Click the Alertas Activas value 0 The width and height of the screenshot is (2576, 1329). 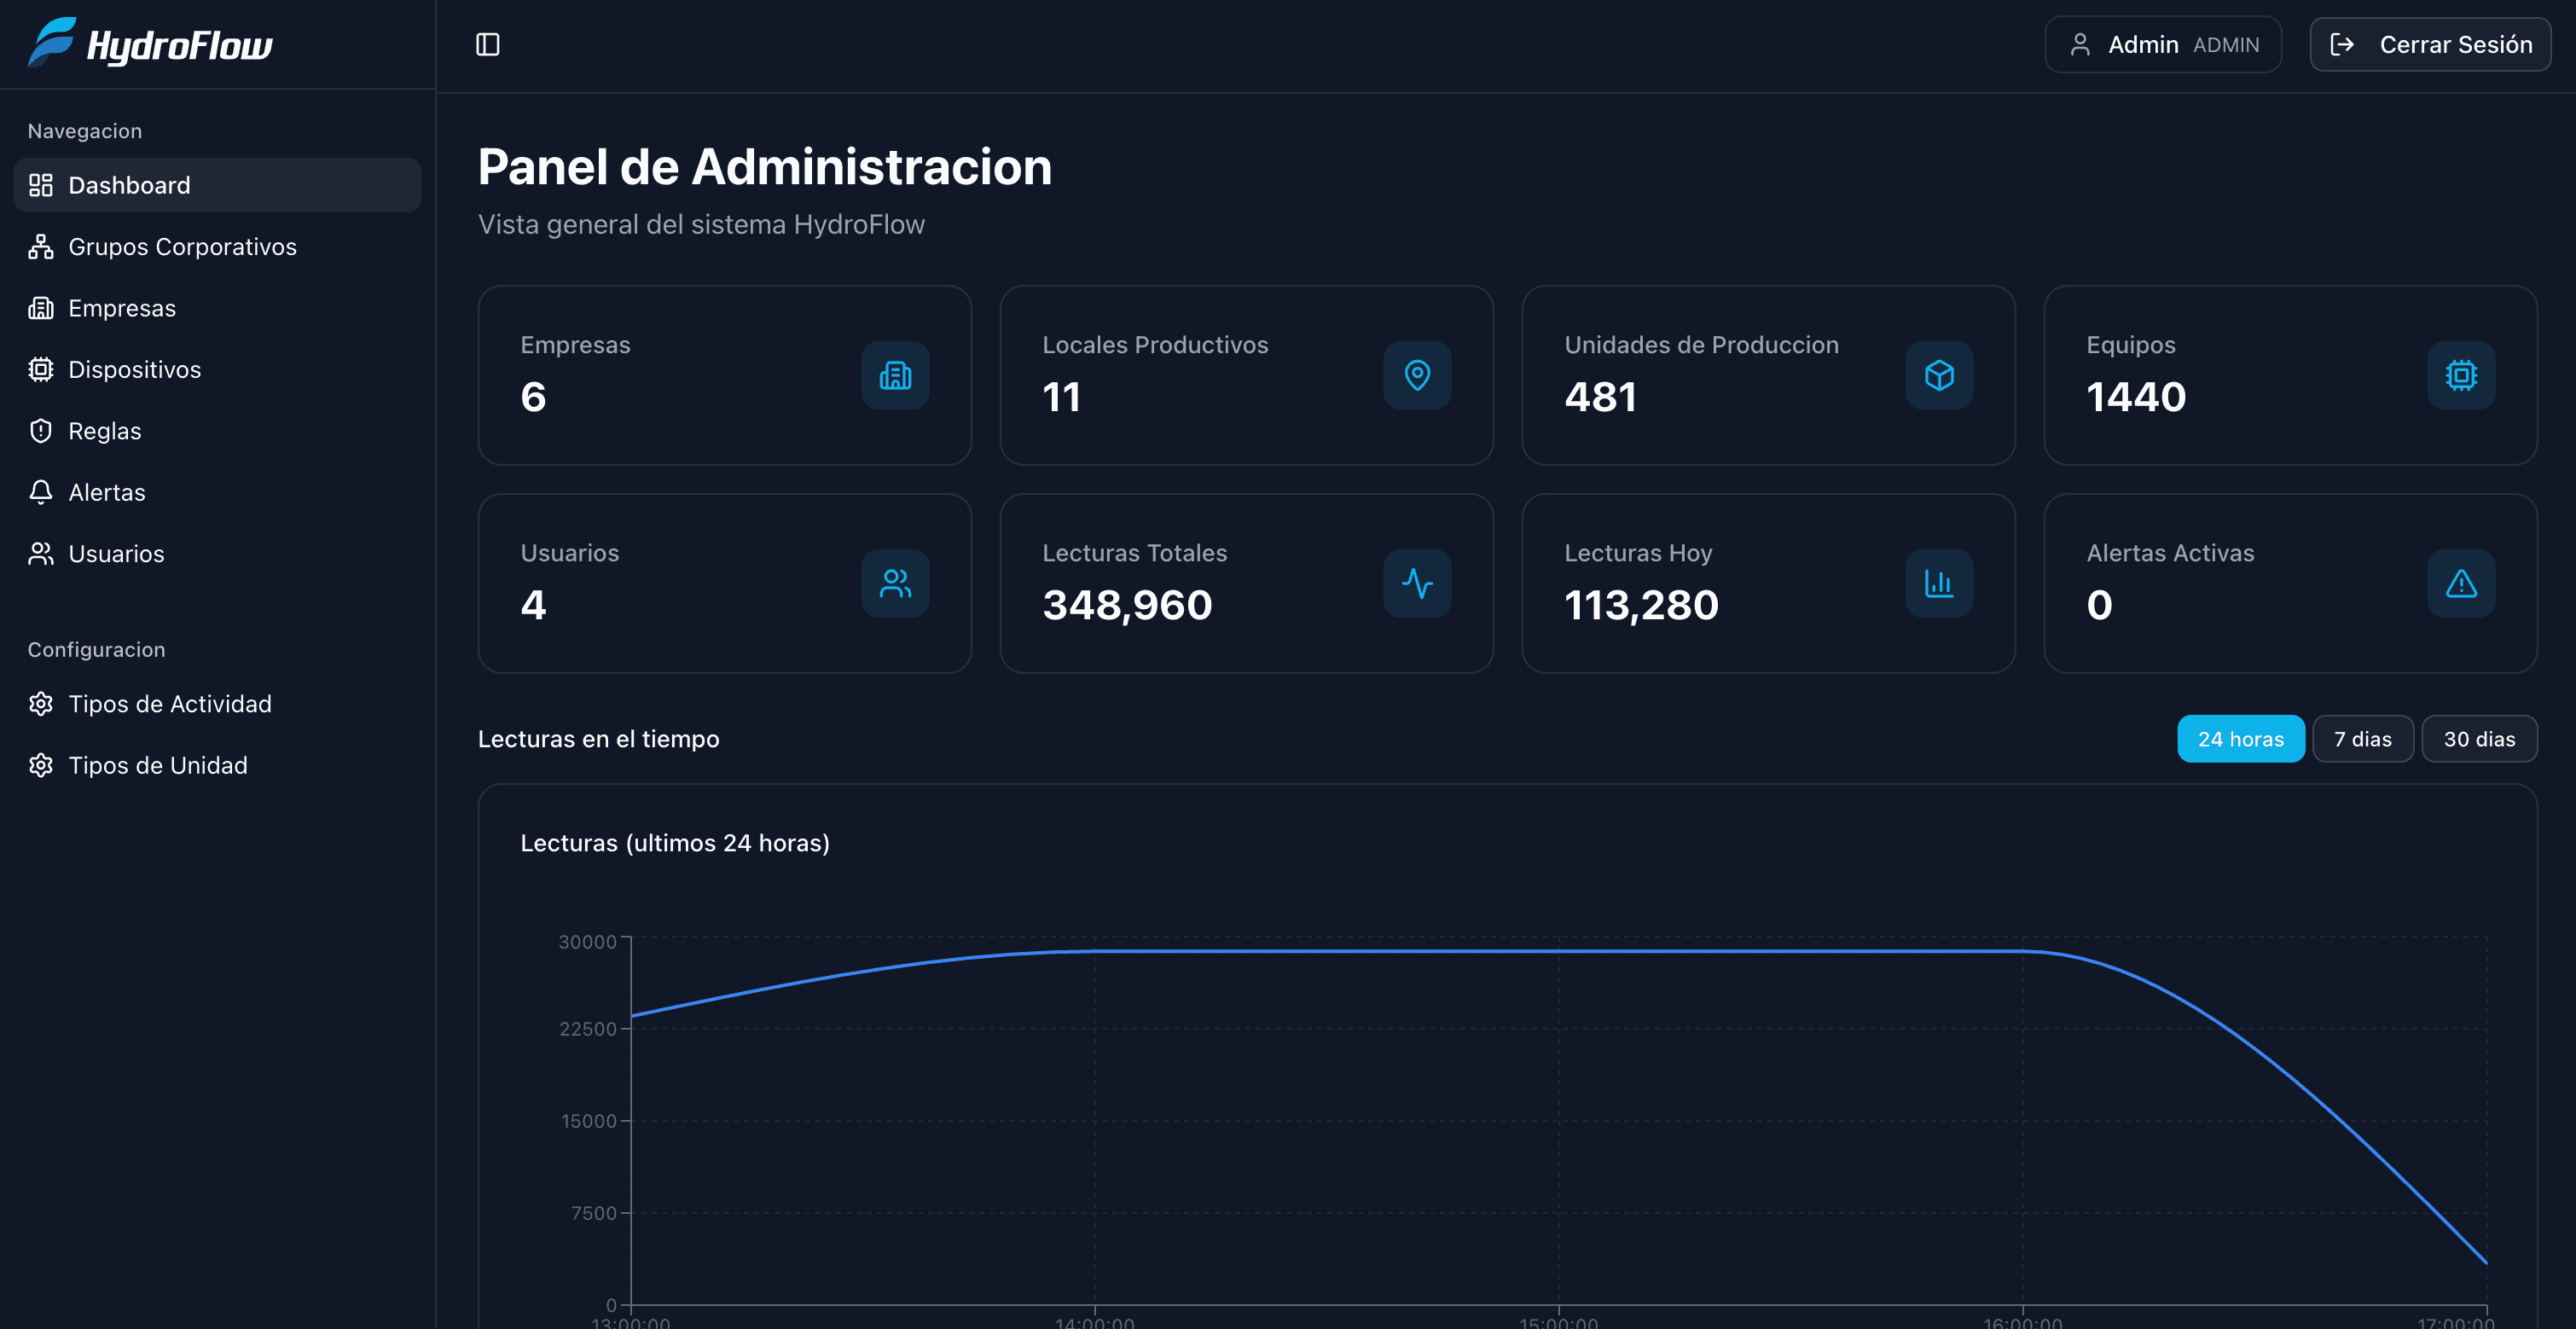point(2099,605)
